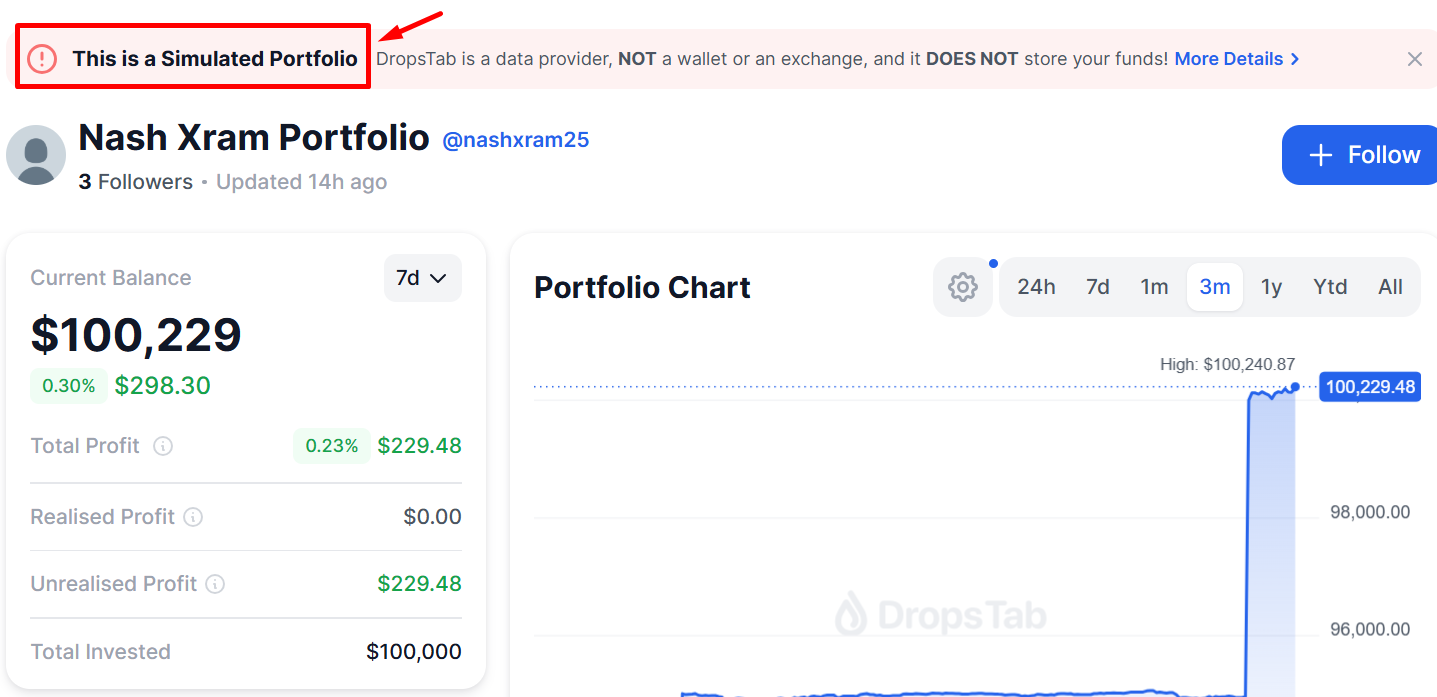Screen dimensions: 1437x697
Task: Follow the Nash Xram Portfolio
Action: tap(1362, 155)
